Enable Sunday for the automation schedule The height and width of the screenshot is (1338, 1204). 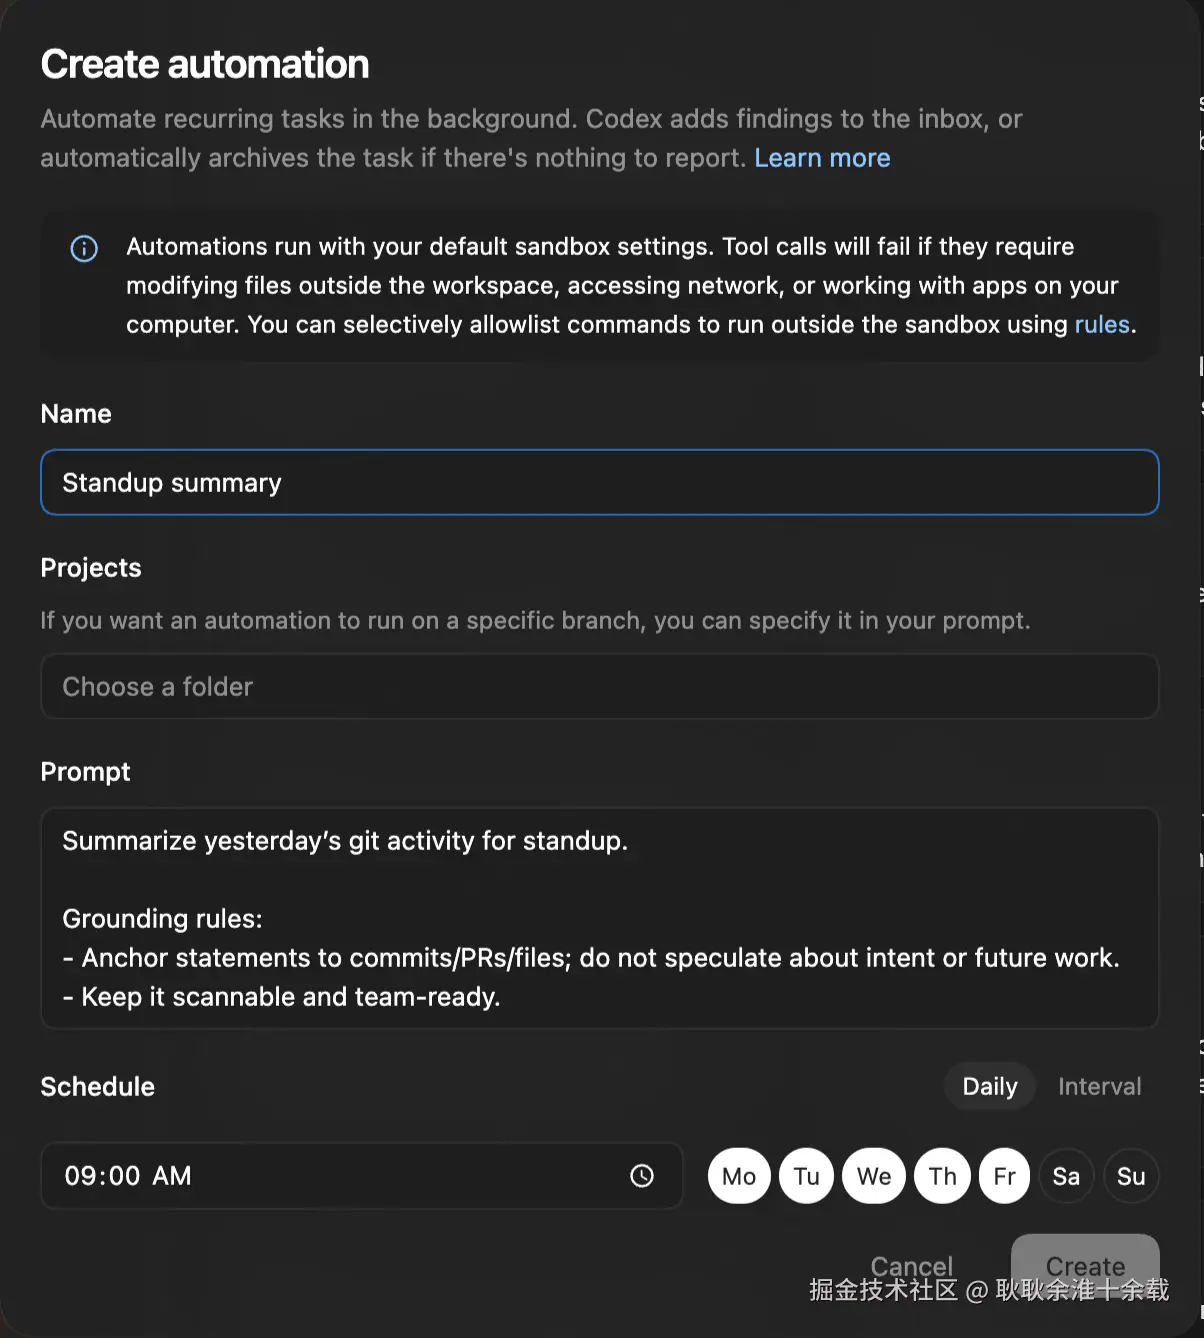pos(1131,1176)
